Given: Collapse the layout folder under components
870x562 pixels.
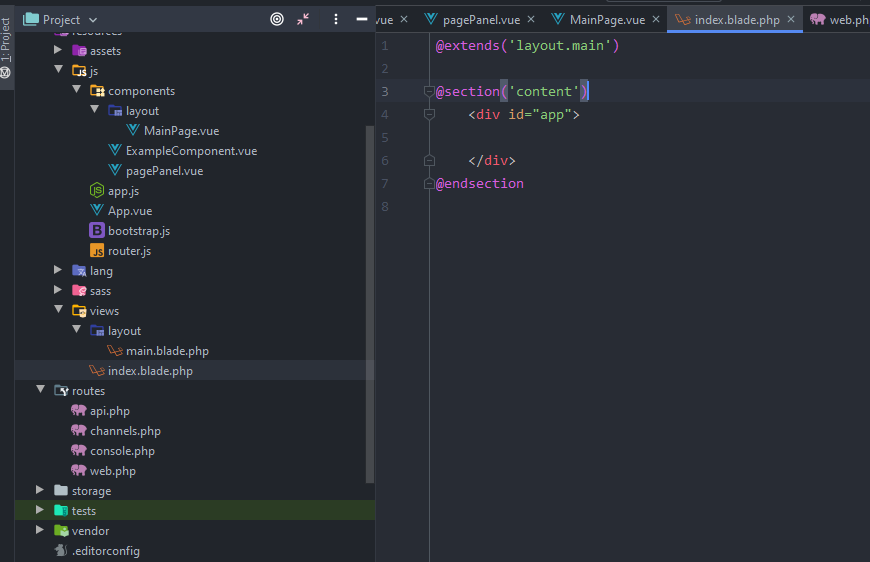Looking at the screenshot, I should click(94, 110).
